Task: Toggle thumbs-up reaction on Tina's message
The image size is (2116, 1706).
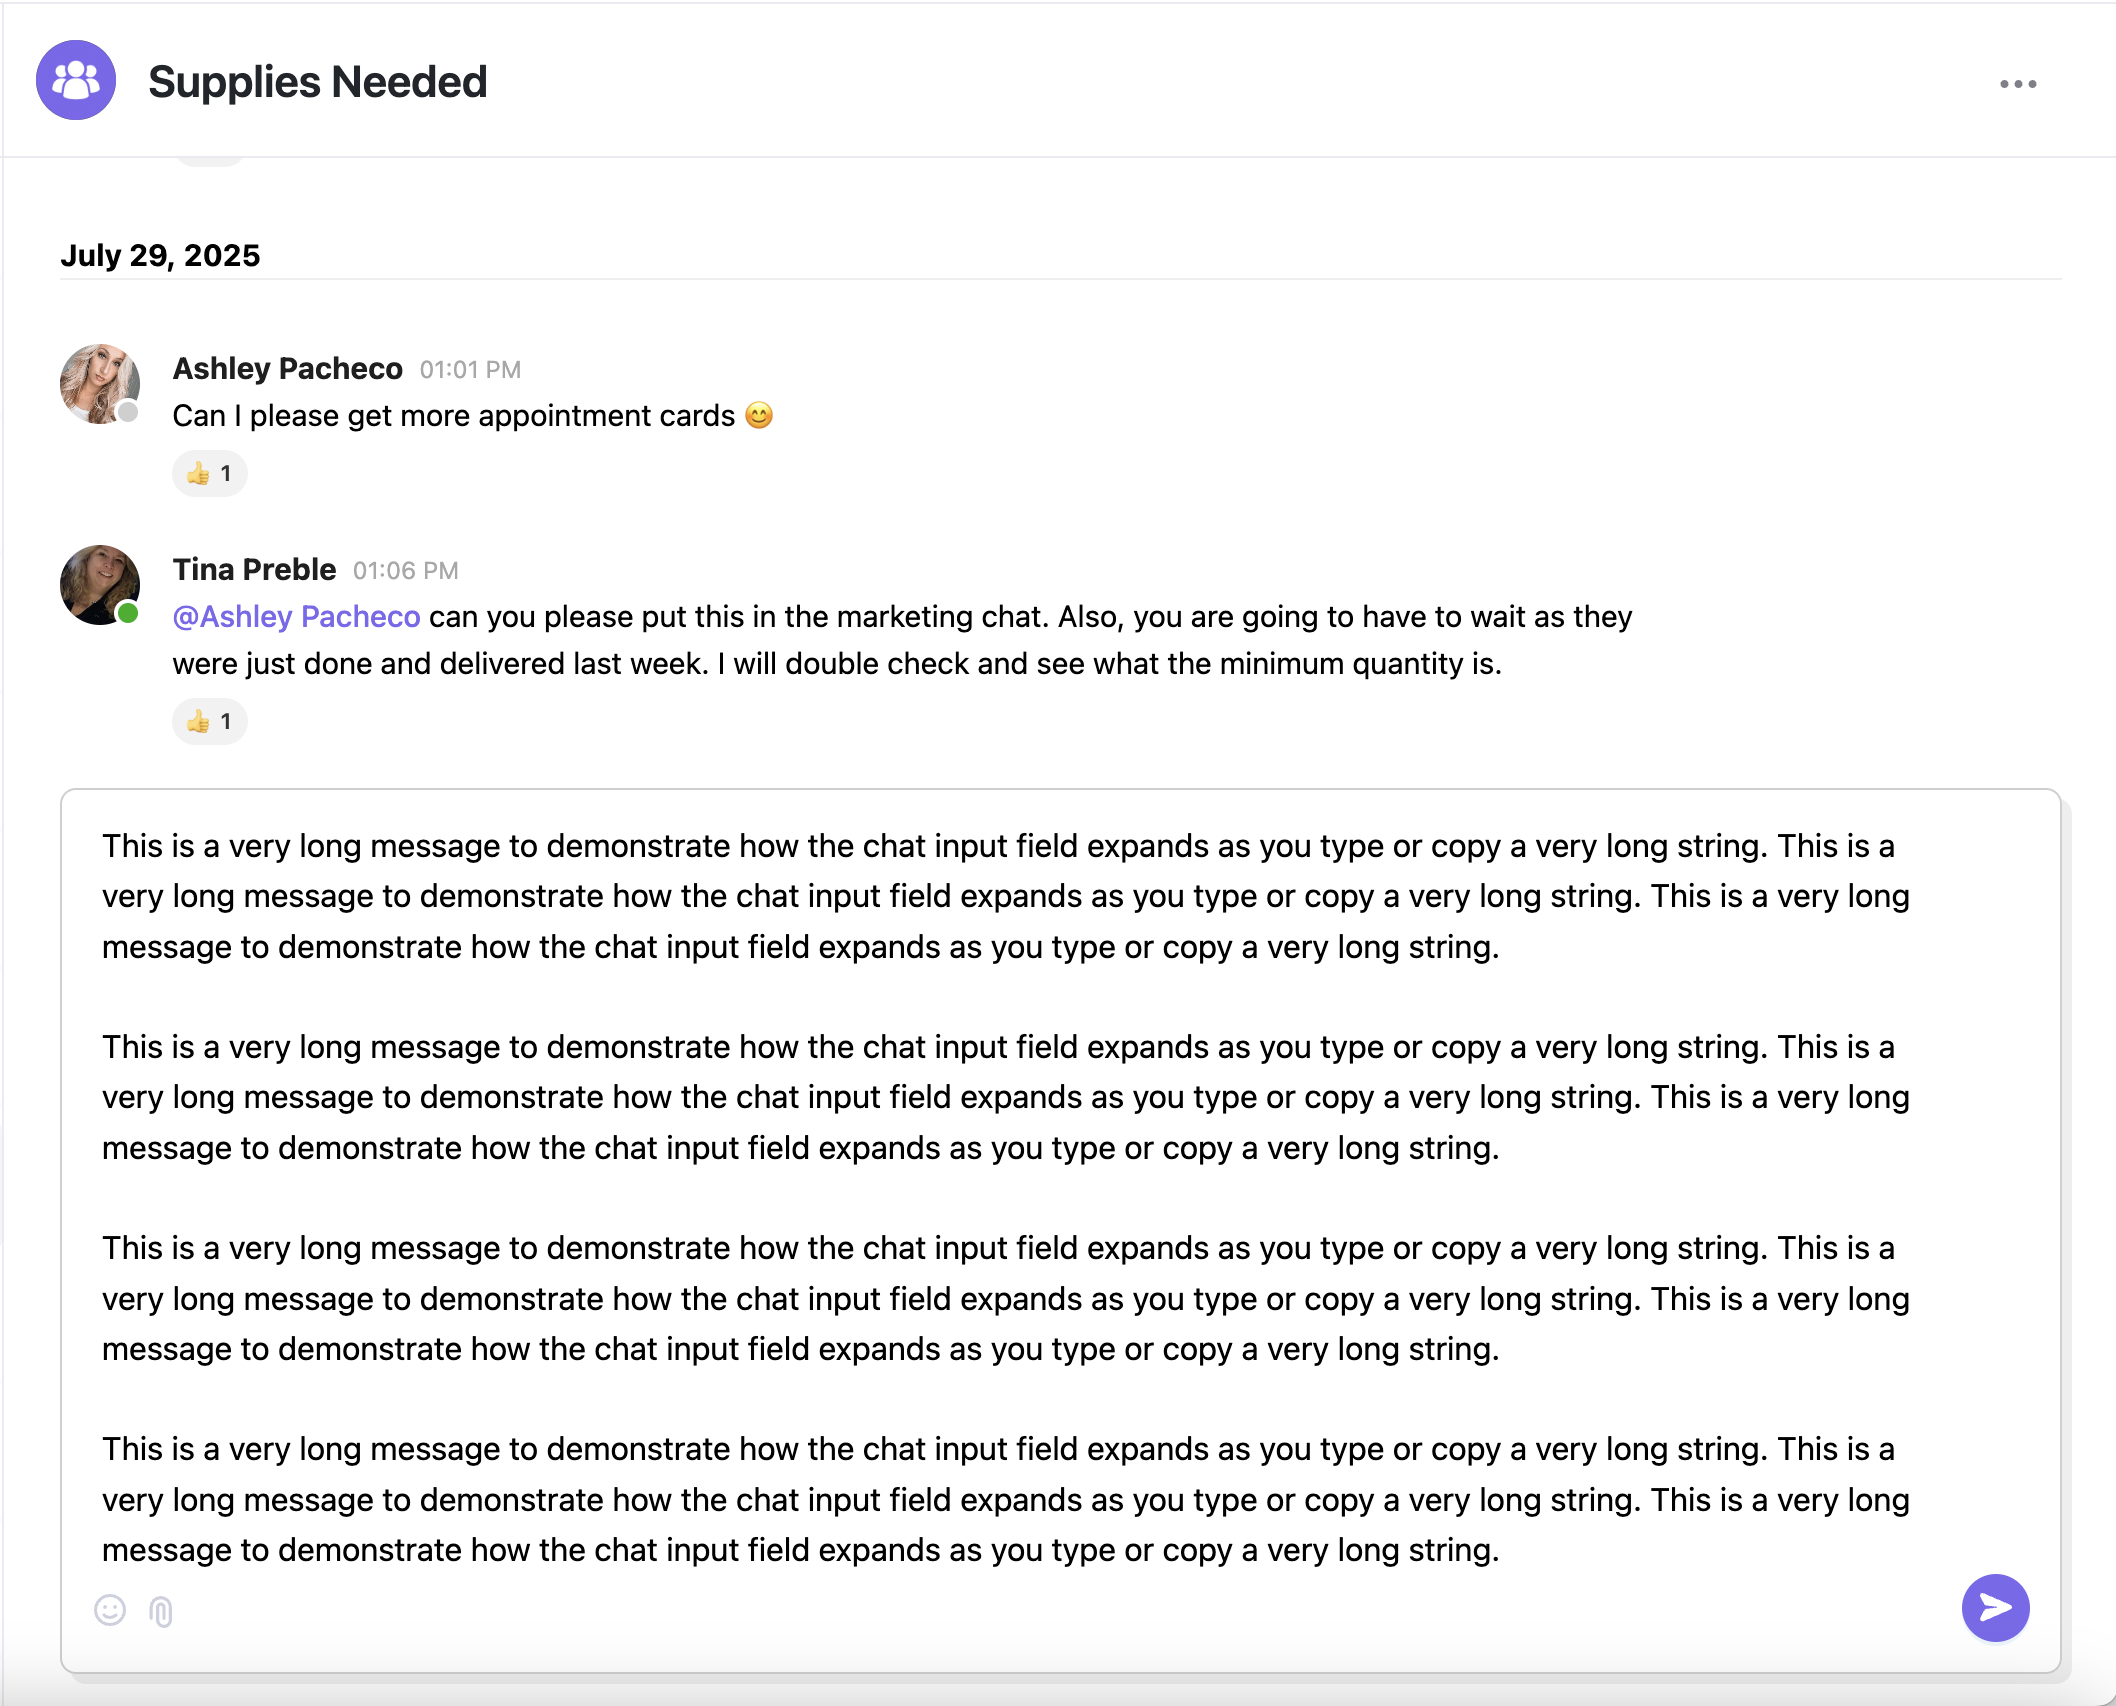Action: click(210, 721)
